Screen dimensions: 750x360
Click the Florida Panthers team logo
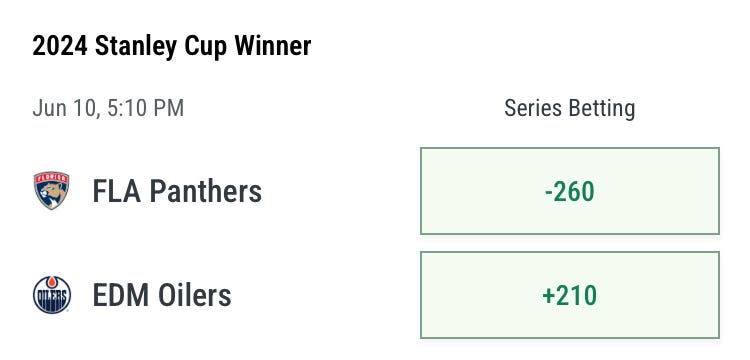51,190
